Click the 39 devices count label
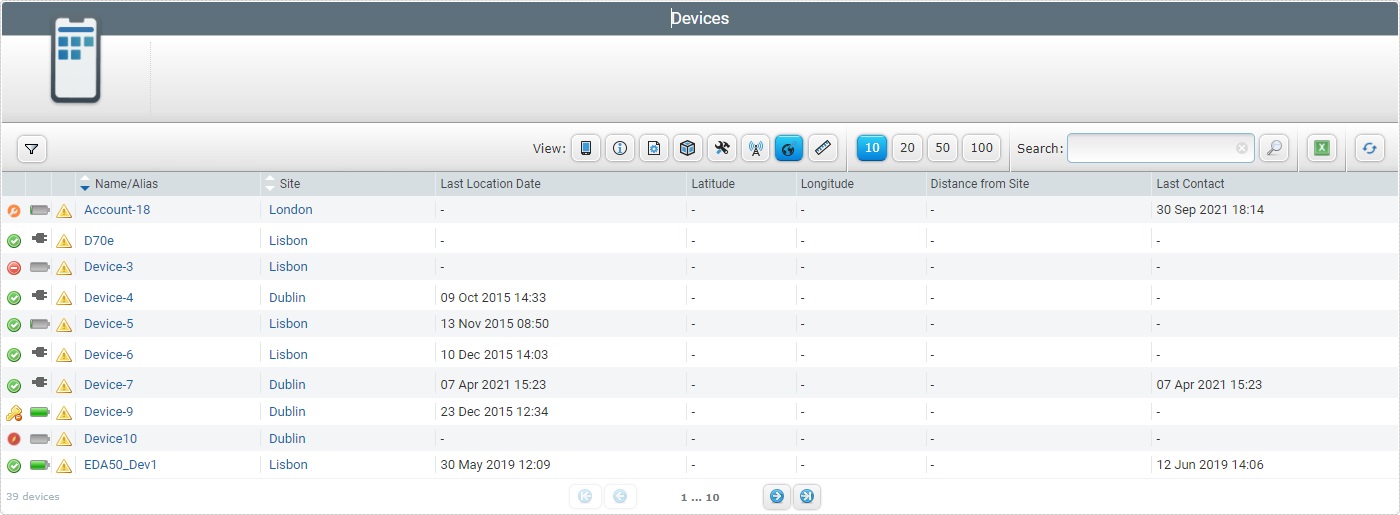1400x515 pixels. pyautogui.click(x=33, y=497)
